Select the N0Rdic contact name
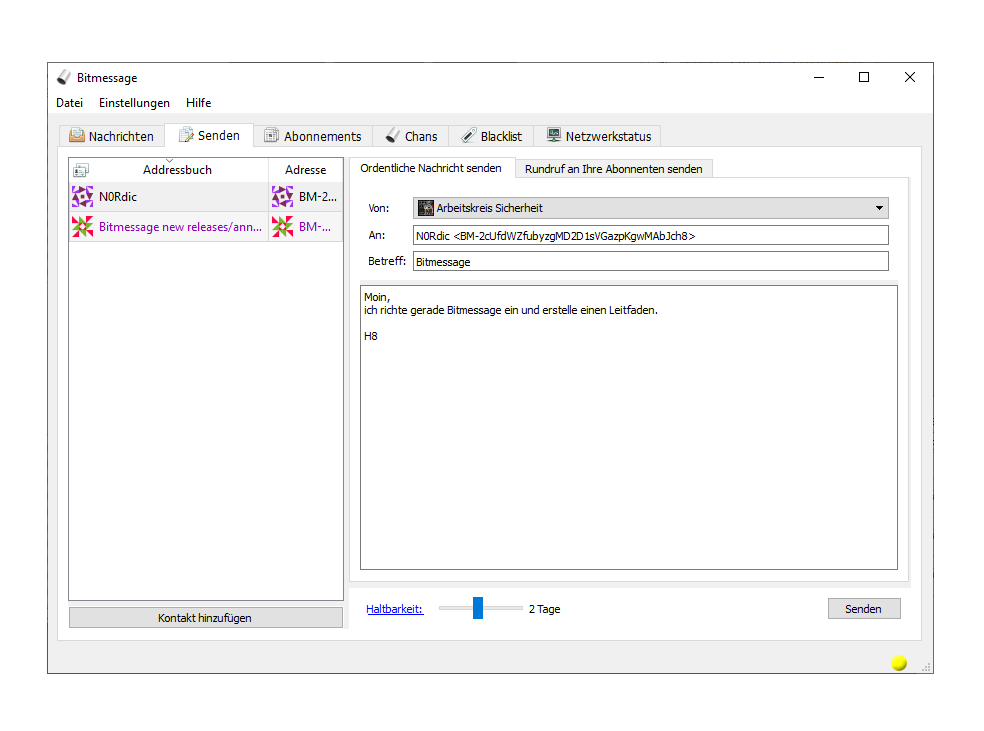 click(x=118, y=197)
